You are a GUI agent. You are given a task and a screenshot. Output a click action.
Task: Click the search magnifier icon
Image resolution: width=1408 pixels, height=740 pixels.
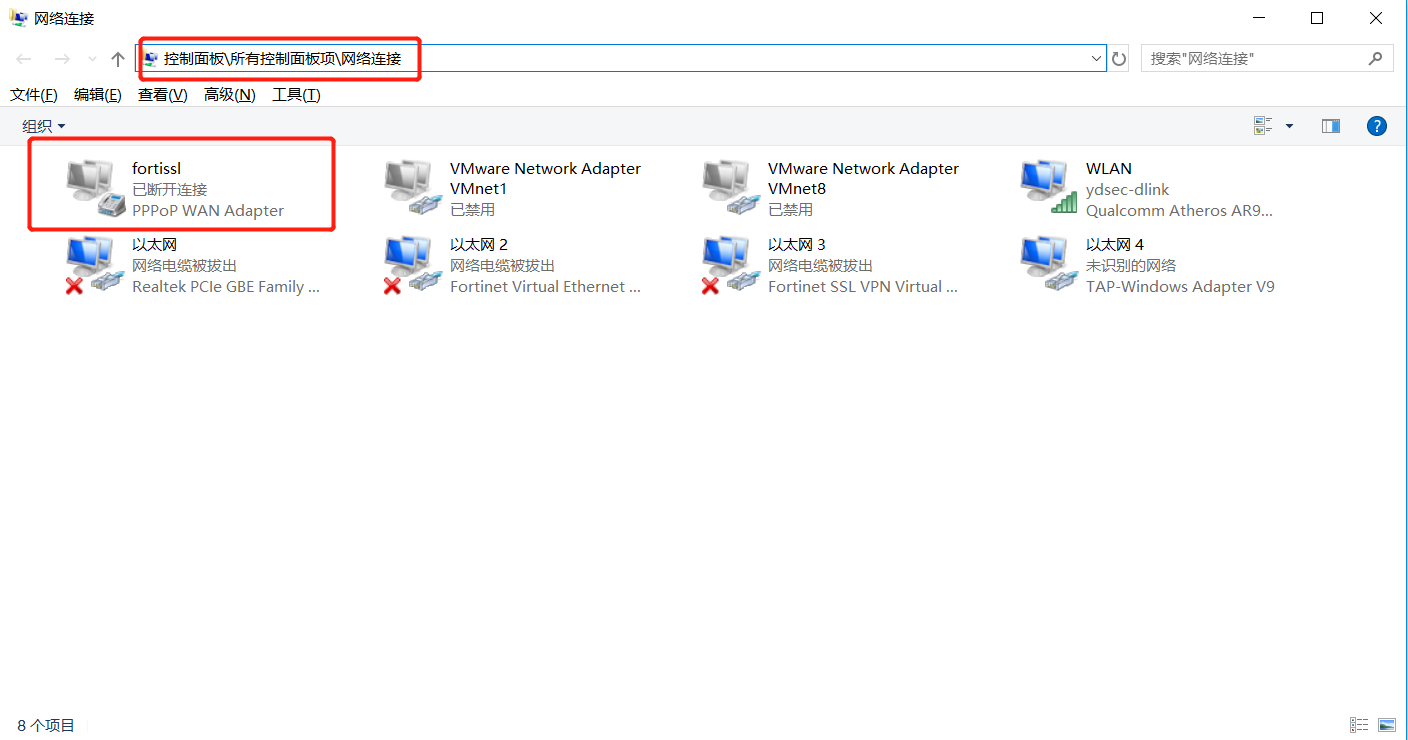[1376, 58]
